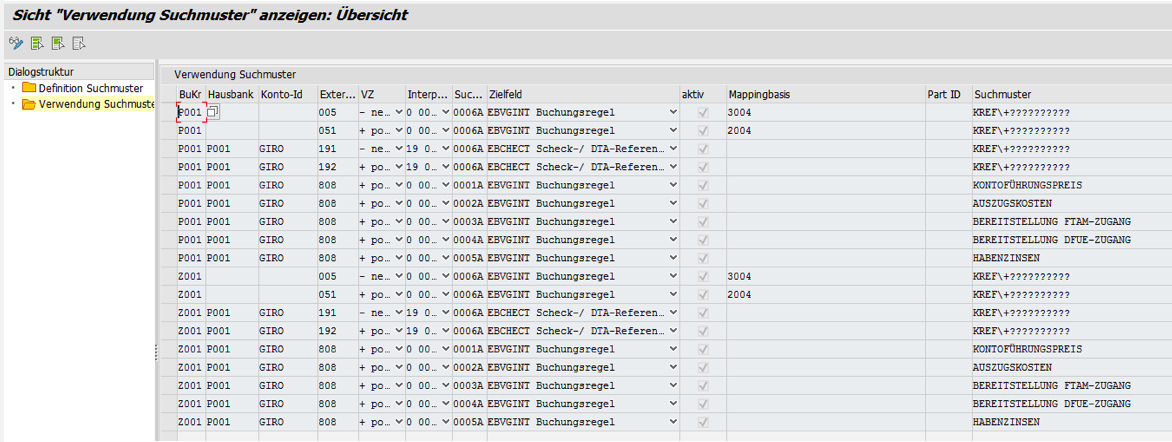Image resolution: width=1172 pixels, height=442 pixels.
Task: Open Interpretation dropdown in P001 row 192
Action: pyautogui.click(x=445, y=167)
